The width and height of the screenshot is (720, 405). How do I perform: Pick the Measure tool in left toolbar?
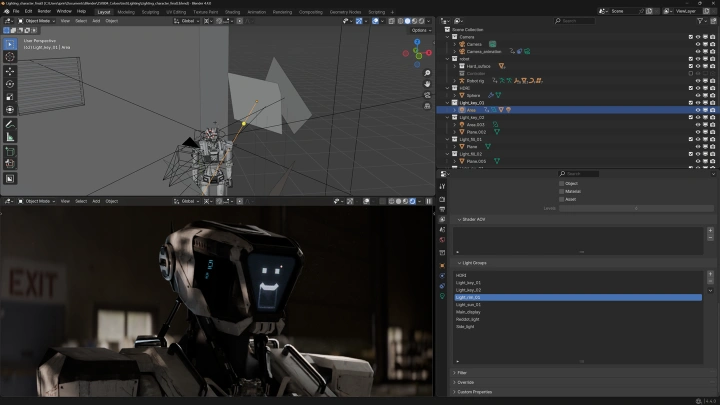(10, 136)
